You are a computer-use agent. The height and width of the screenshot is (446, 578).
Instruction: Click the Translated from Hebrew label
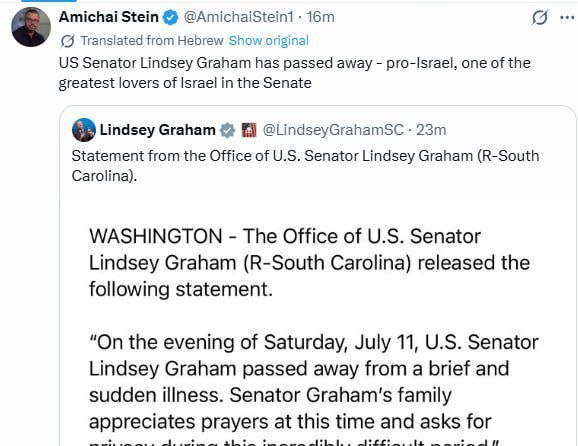click(x=152, y=41)
